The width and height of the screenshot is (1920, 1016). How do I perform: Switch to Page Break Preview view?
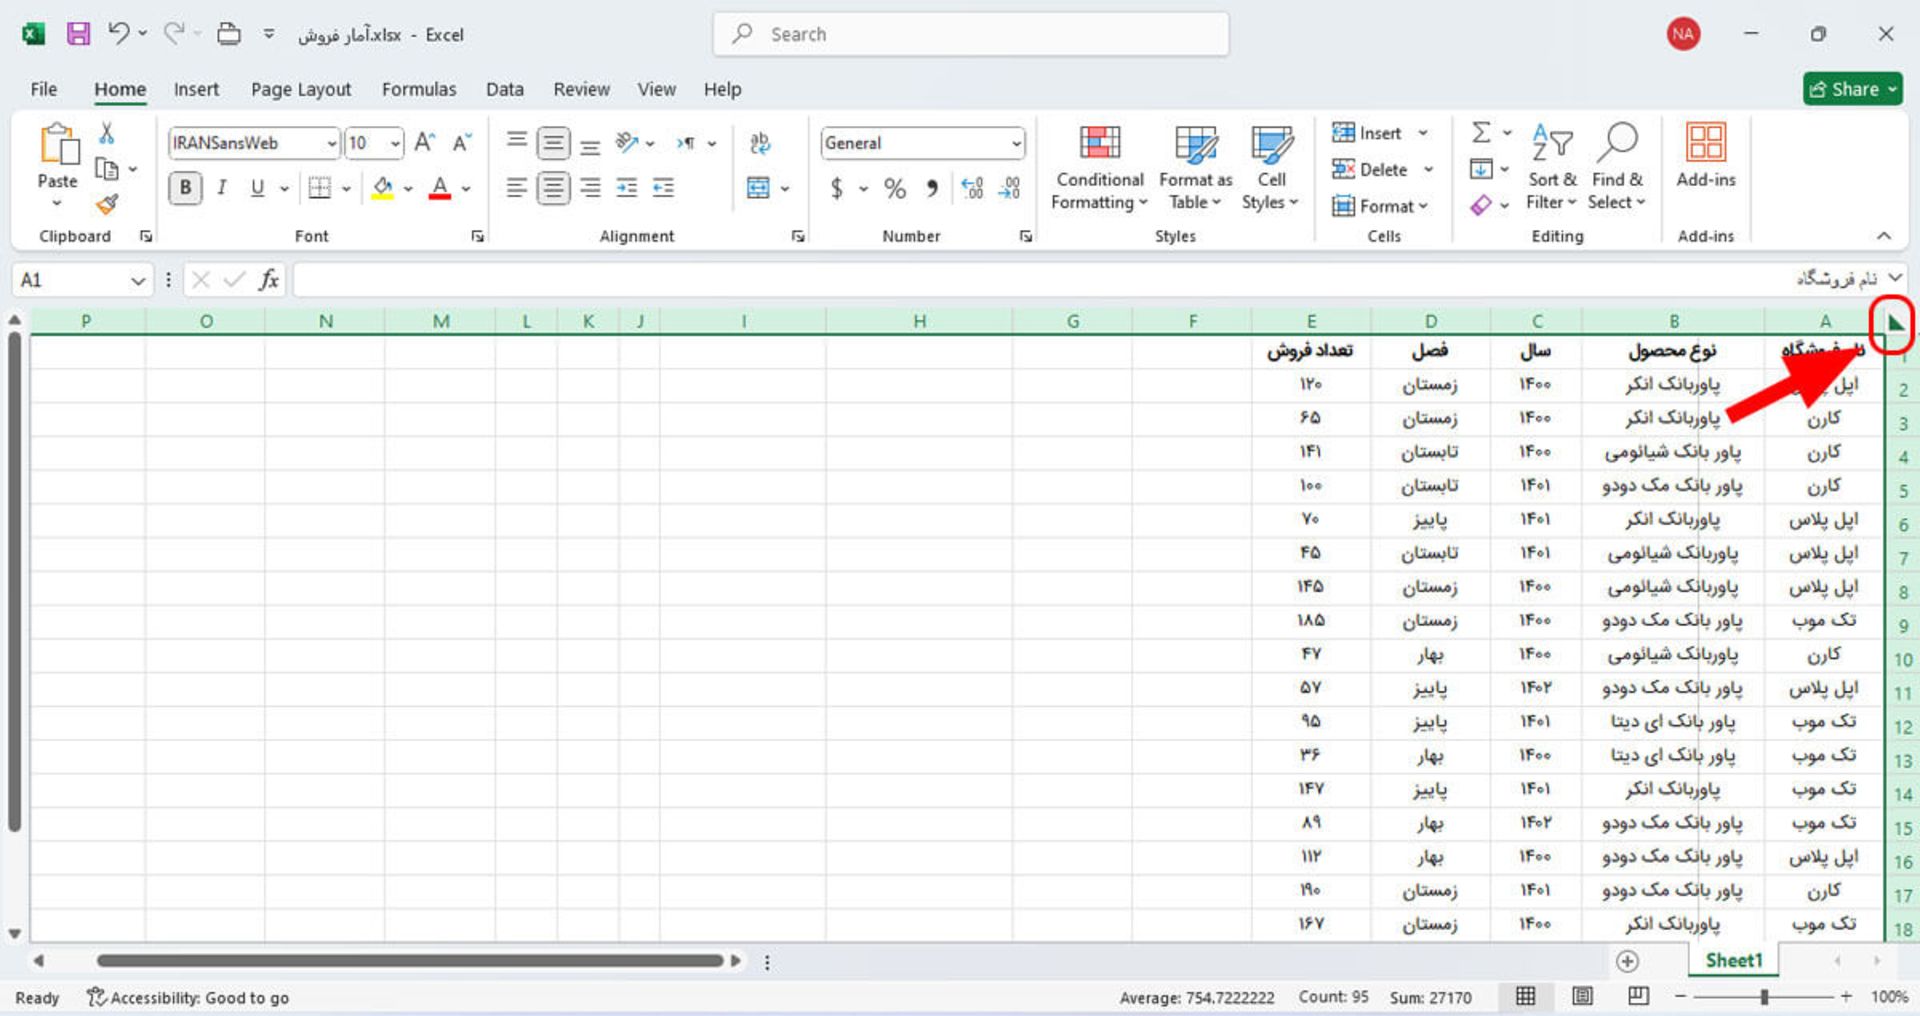click(1638, 996)
